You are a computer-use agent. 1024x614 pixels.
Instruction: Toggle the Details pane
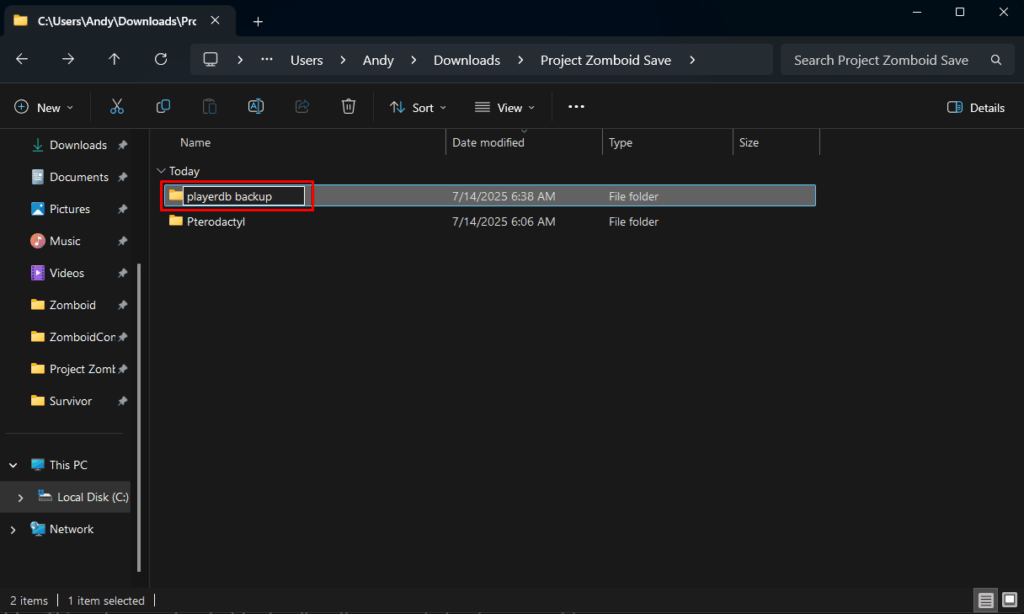(x=976, y=107)
